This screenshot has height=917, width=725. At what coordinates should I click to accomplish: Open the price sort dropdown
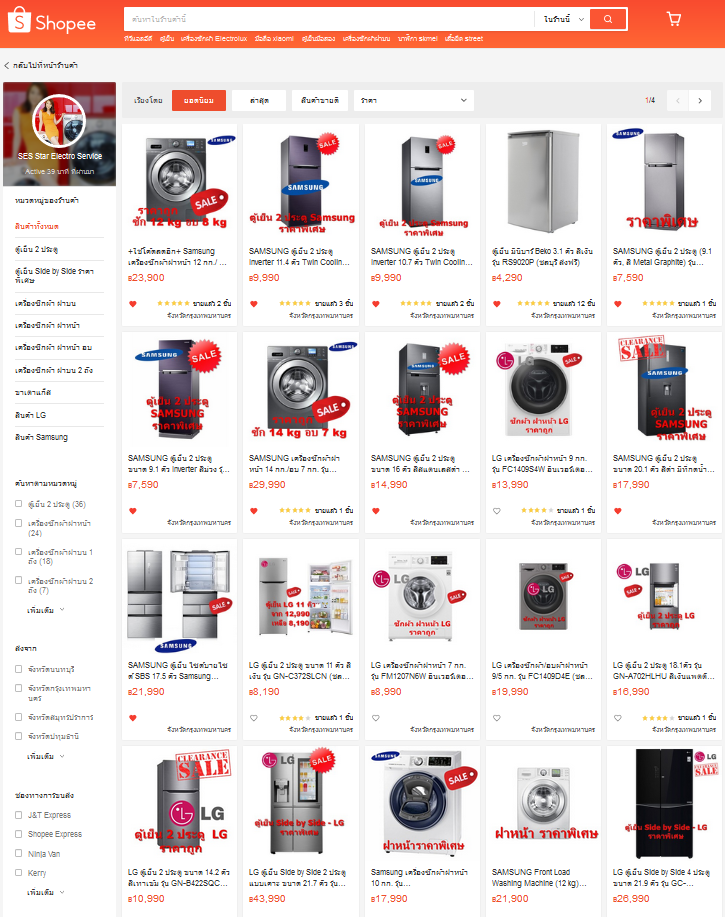(x=413, y=101)
